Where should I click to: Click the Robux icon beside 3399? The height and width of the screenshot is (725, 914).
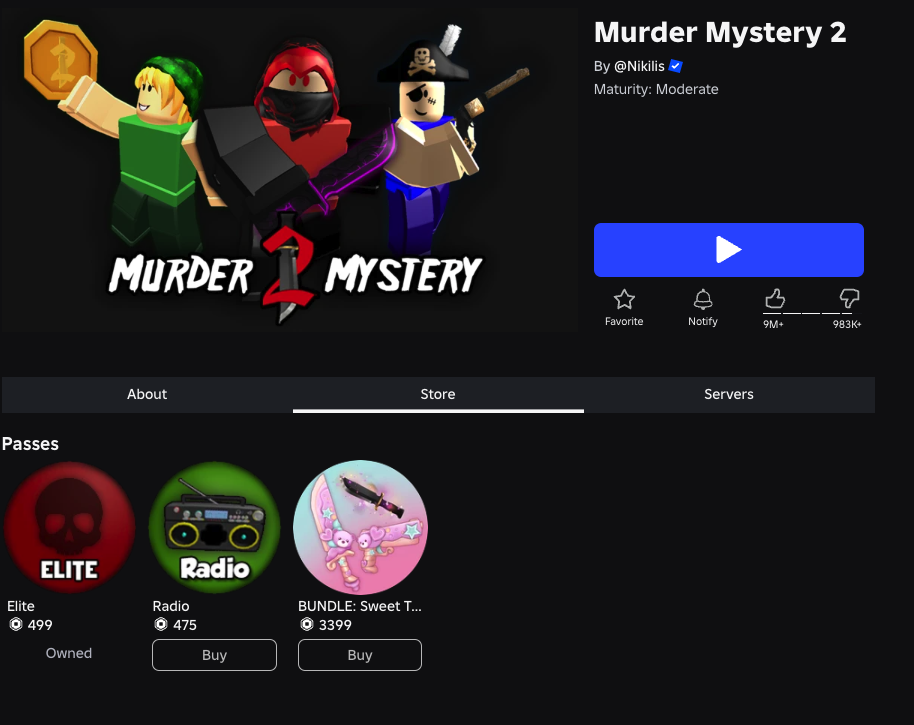coord(307,625)
